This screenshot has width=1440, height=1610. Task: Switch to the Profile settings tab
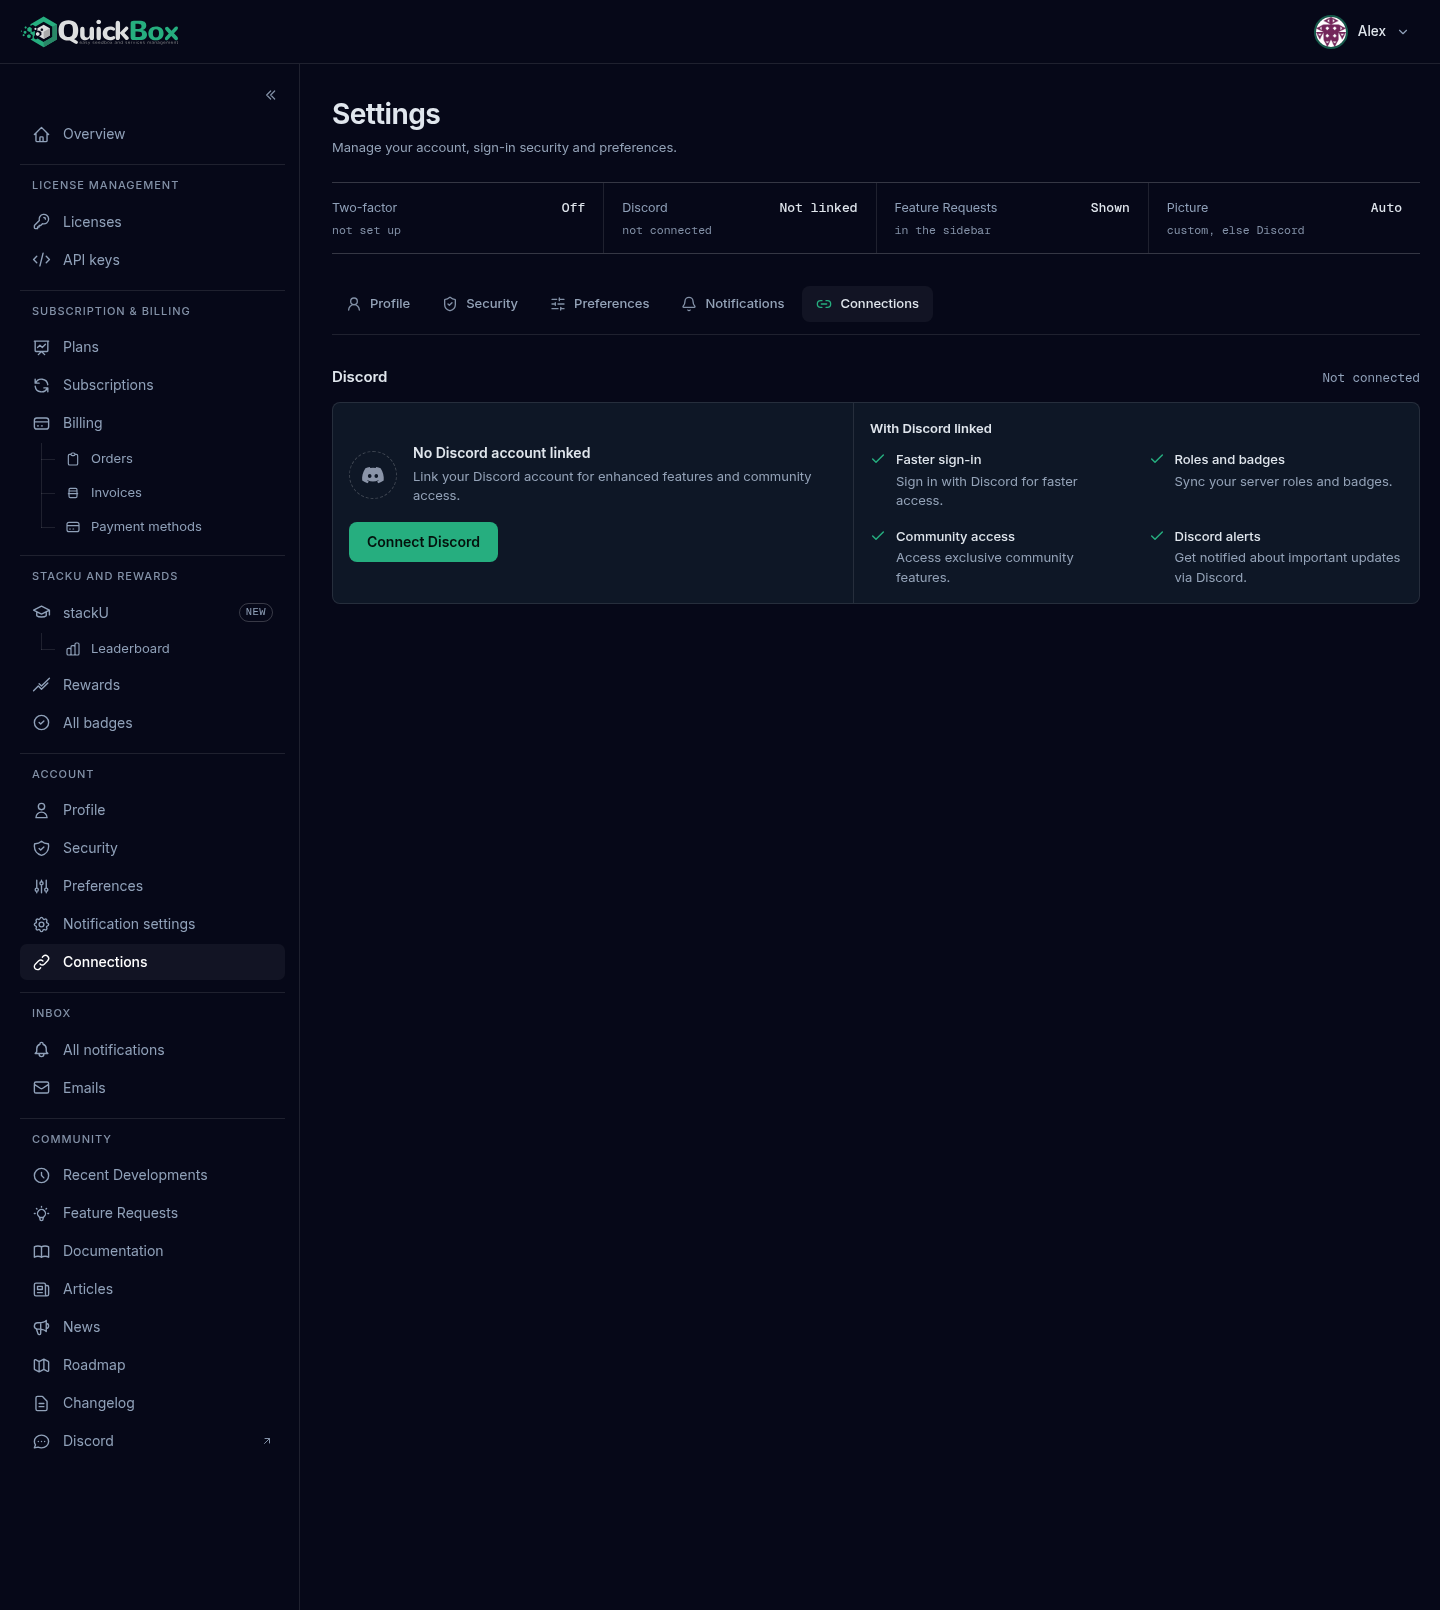378,304
